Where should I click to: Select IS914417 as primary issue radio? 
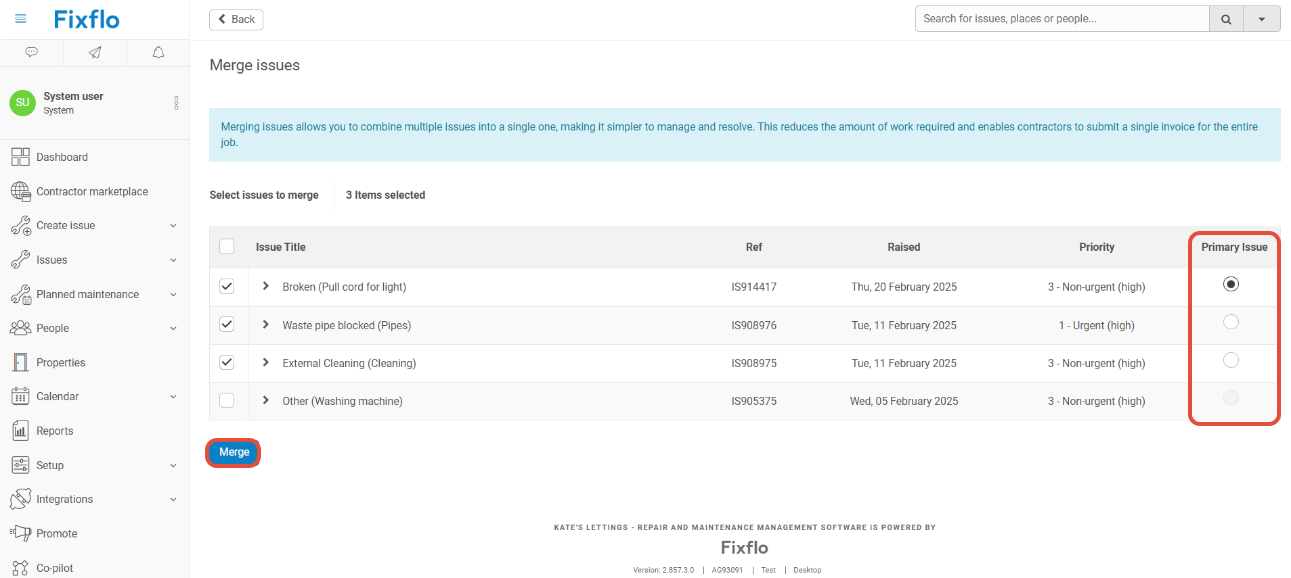[1231, 284]
